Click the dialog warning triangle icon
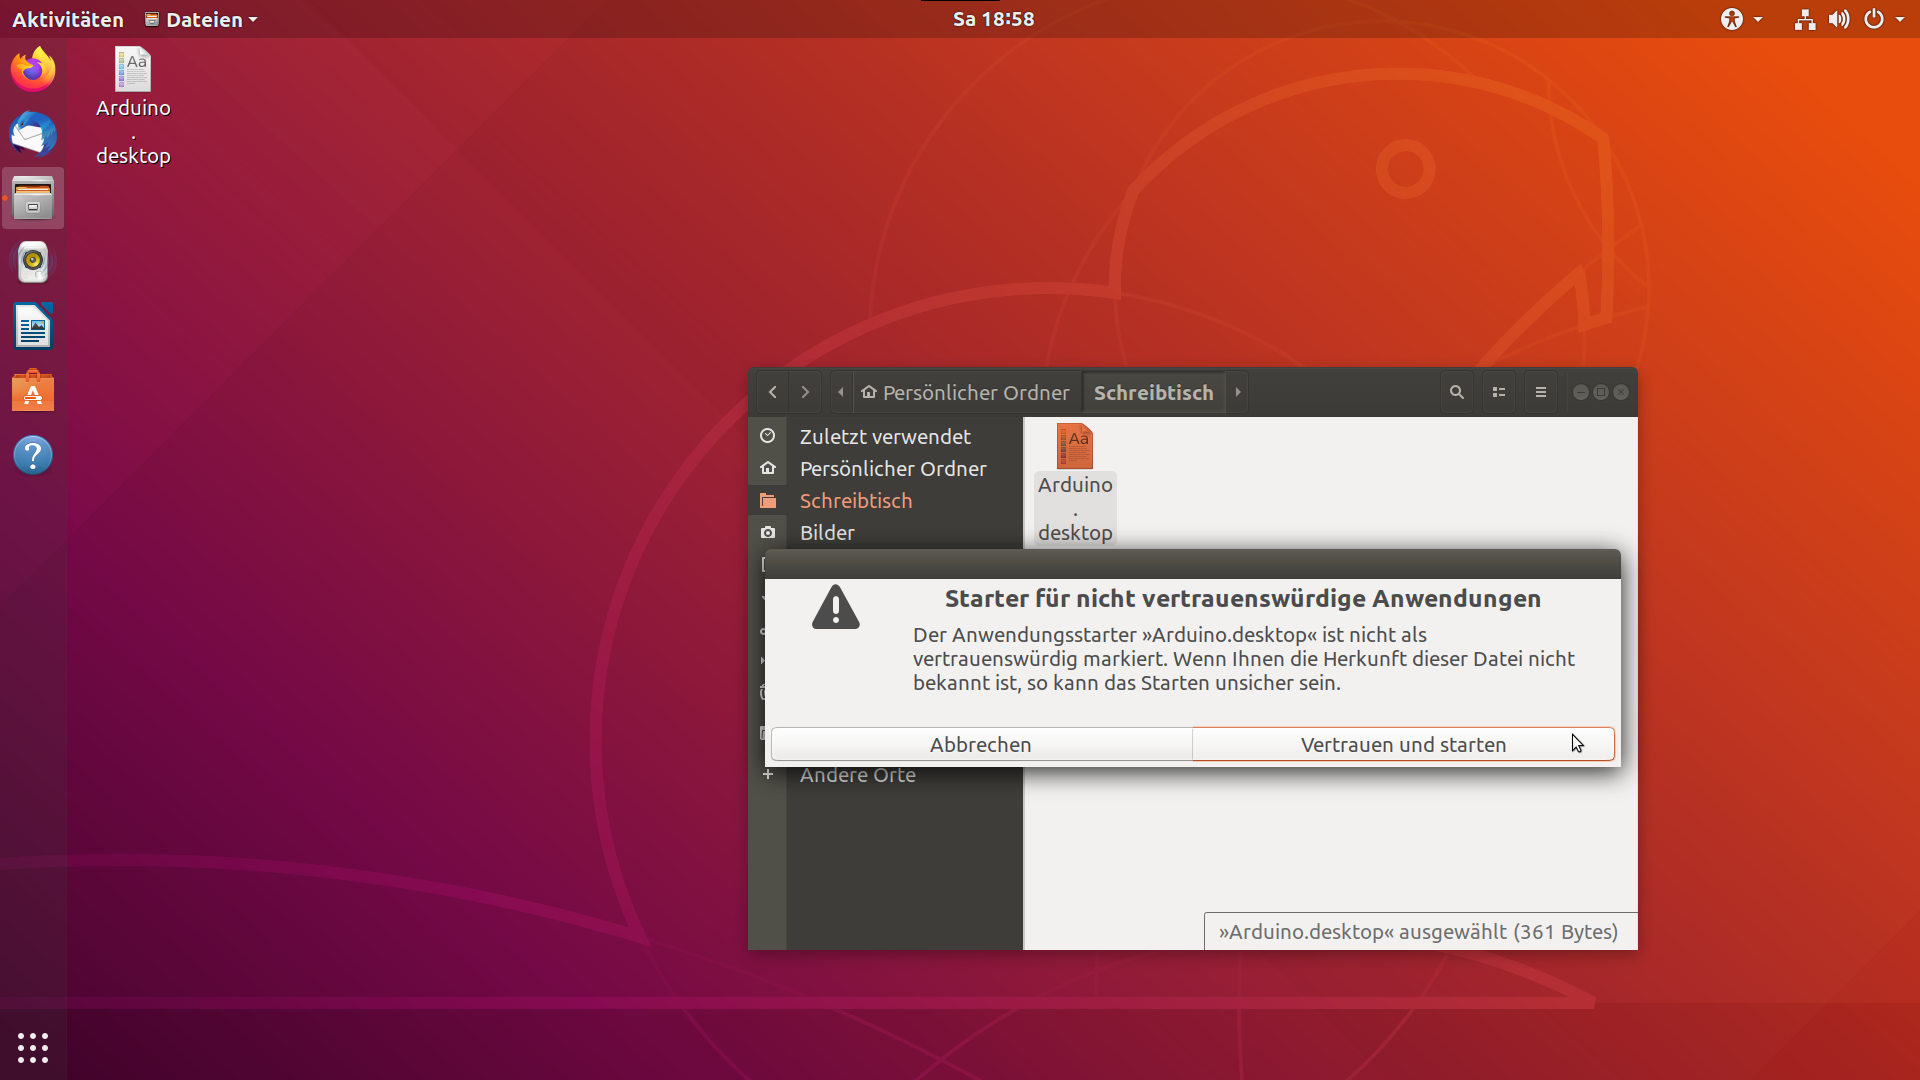This screenshot has width=1920, height=1080. 836,607
